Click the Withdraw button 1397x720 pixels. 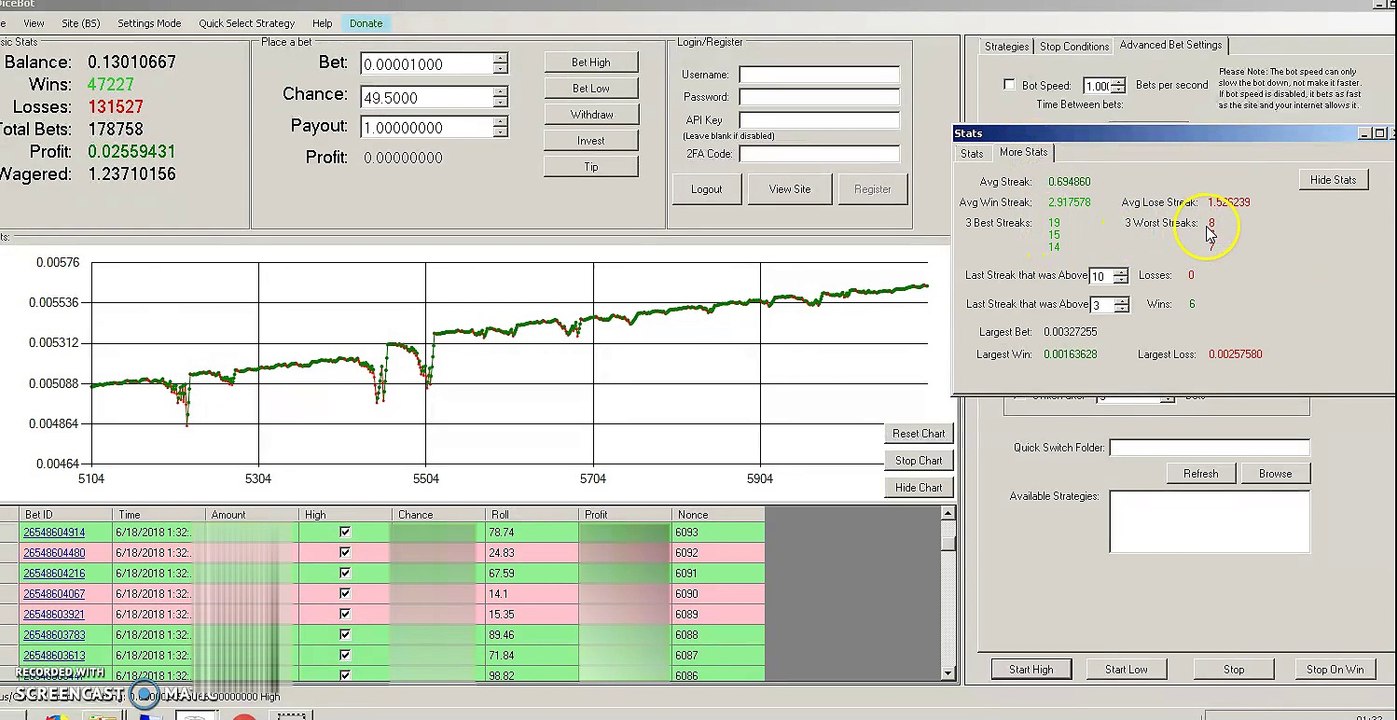click(591, 114)
